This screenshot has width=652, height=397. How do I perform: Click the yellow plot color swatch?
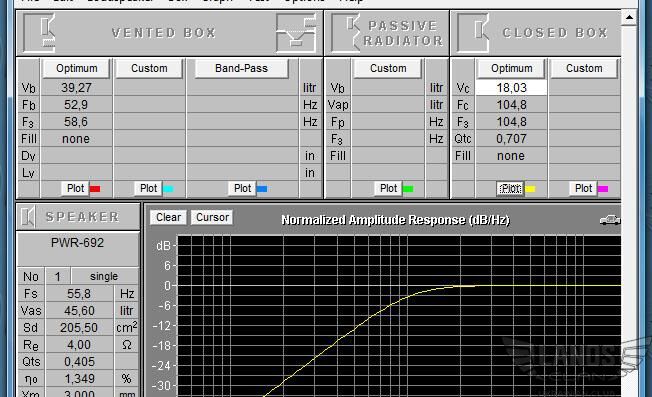(530, 189)
